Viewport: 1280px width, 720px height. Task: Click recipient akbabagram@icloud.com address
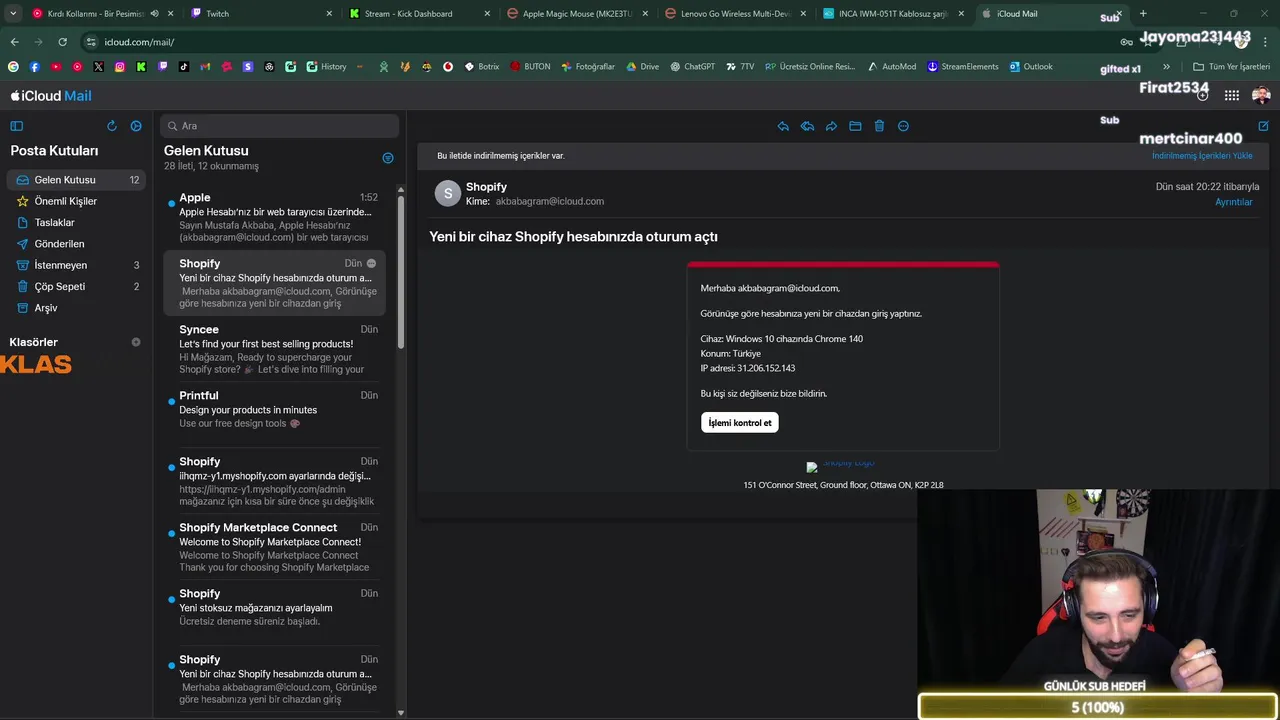550,201
